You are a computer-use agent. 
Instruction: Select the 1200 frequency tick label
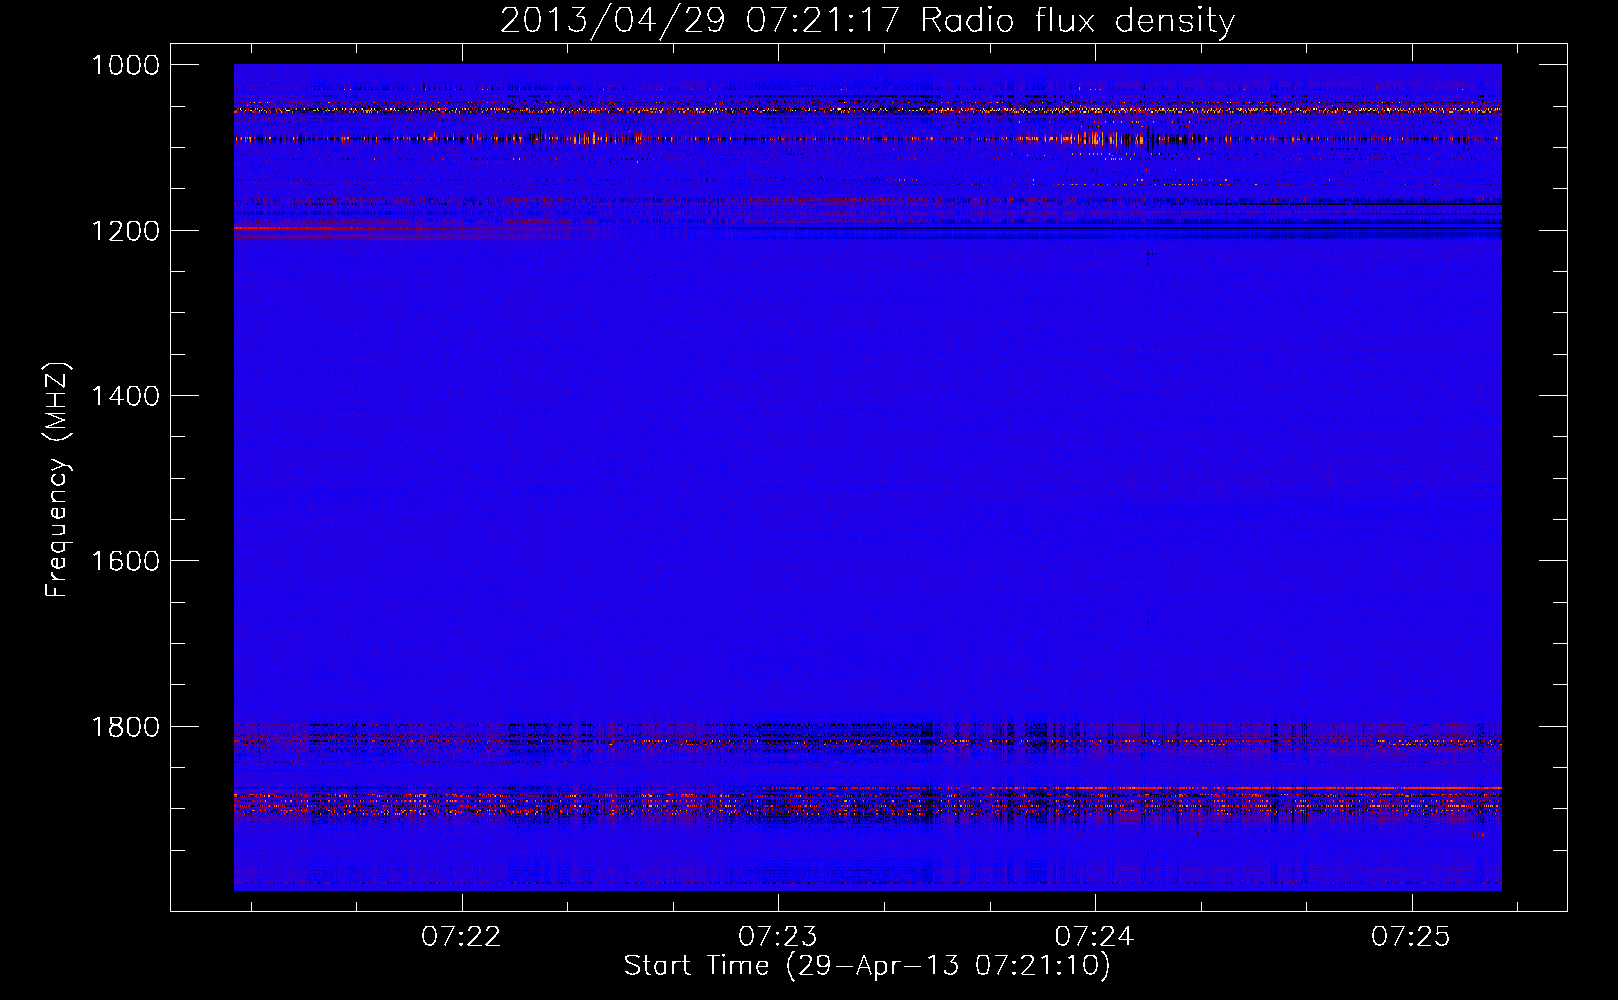(126, 231)
